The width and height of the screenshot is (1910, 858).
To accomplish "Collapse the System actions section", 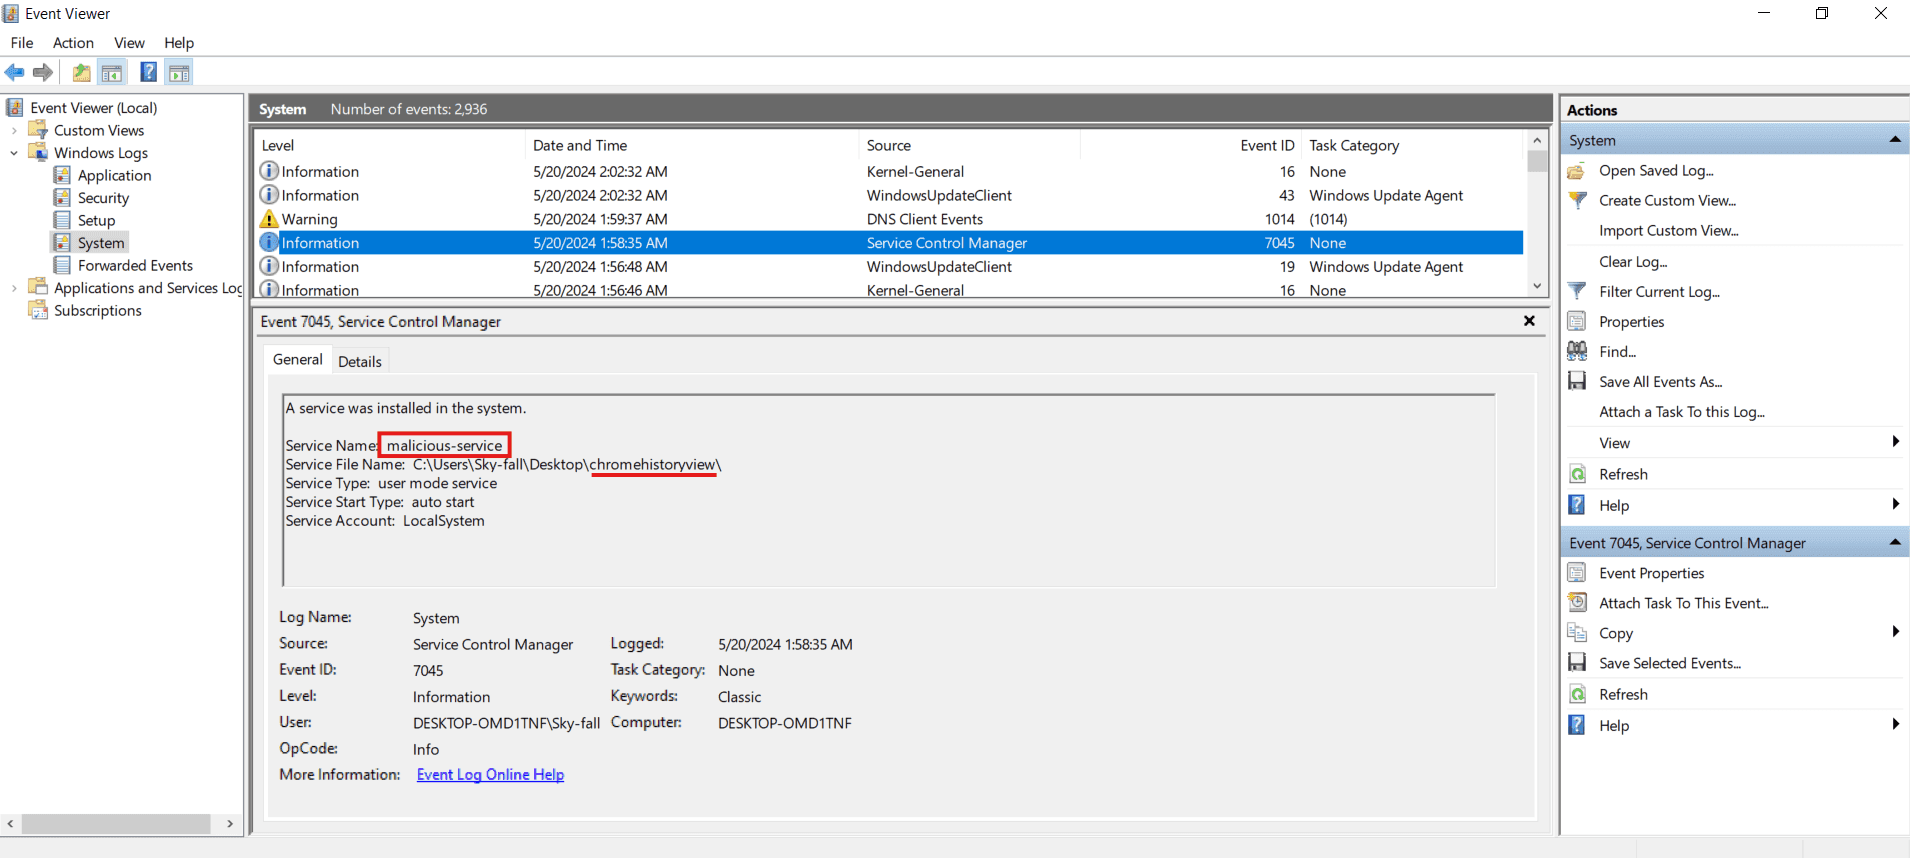I will [x=1894, y=140].
